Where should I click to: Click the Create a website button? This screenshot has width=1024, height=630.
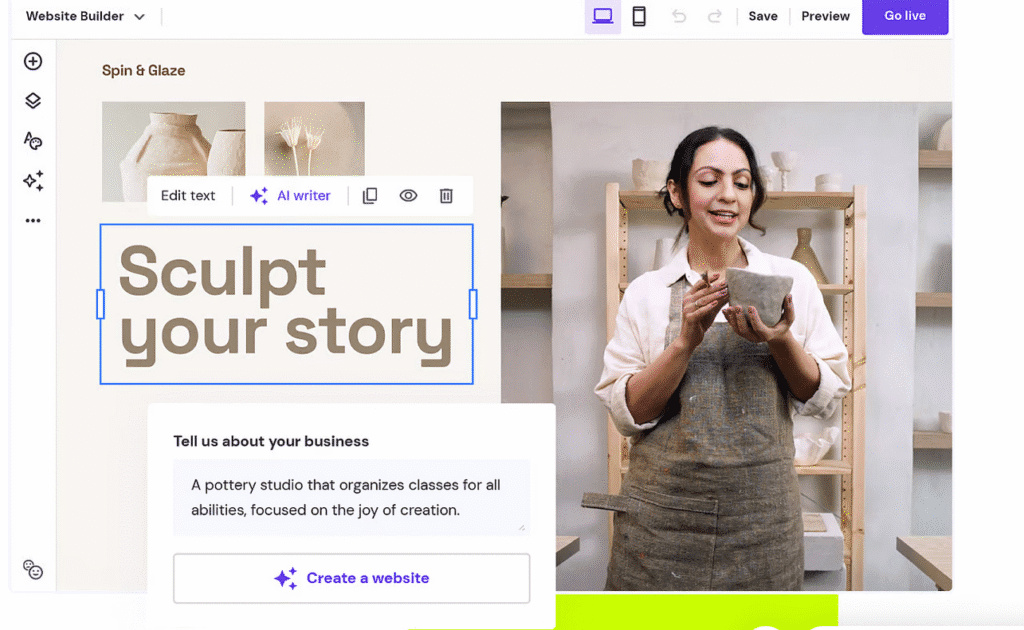(351, 578)
